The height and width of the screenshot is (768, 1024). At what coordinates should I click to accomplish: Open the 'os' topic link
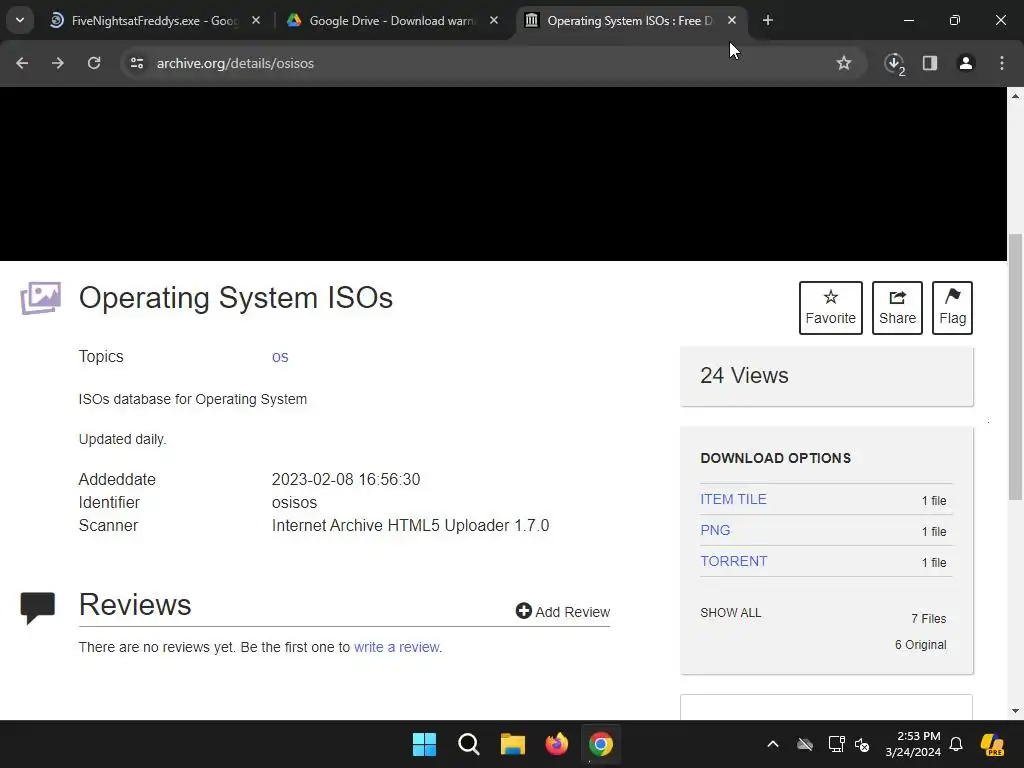point(280,357)
